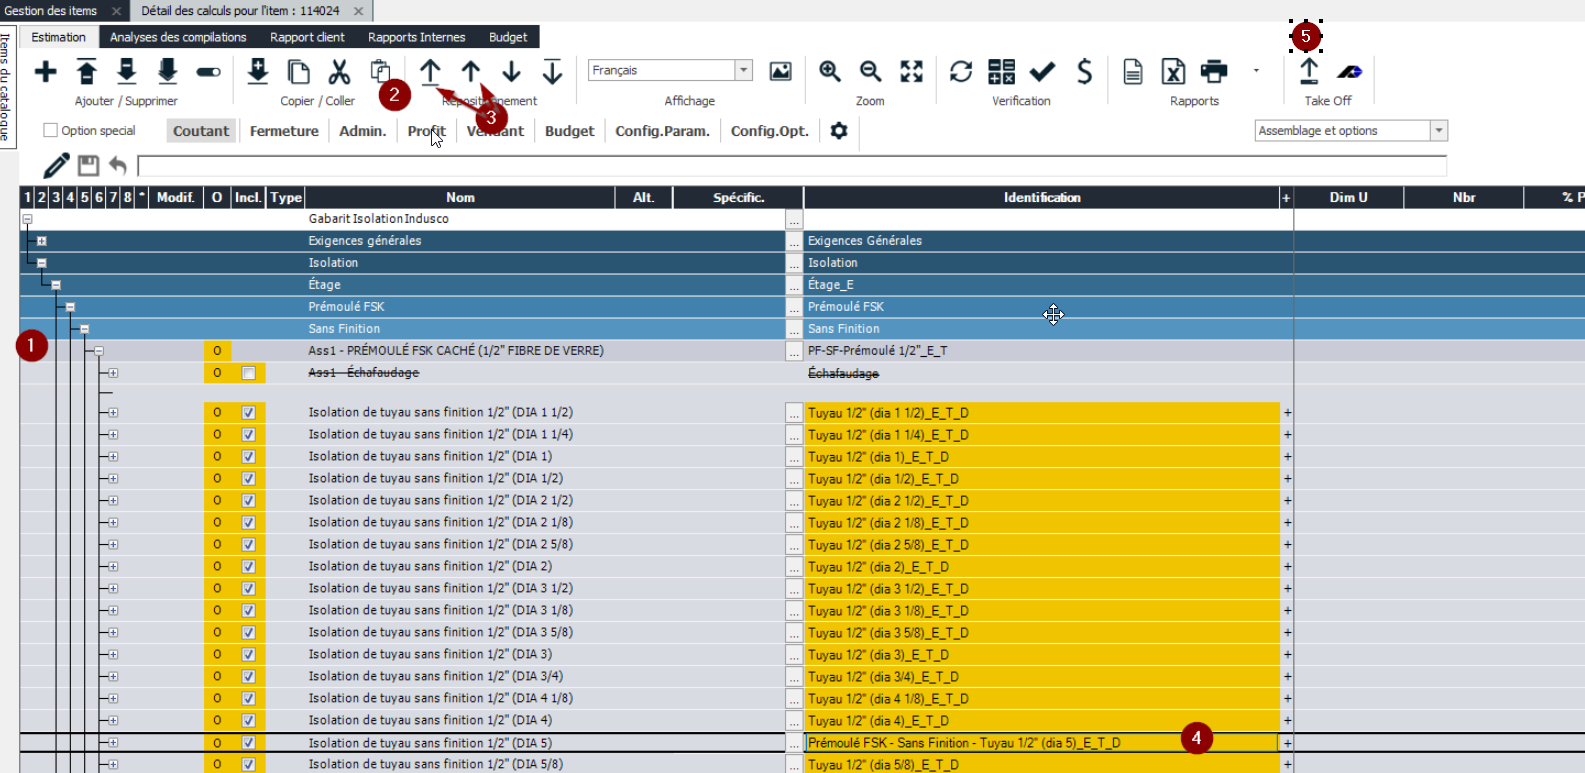Click the yellow Tuyau 1/2" (dia 2)_E_T_D cell
The height and width of the screenshot is (773, 1585).
point(1040,567)
